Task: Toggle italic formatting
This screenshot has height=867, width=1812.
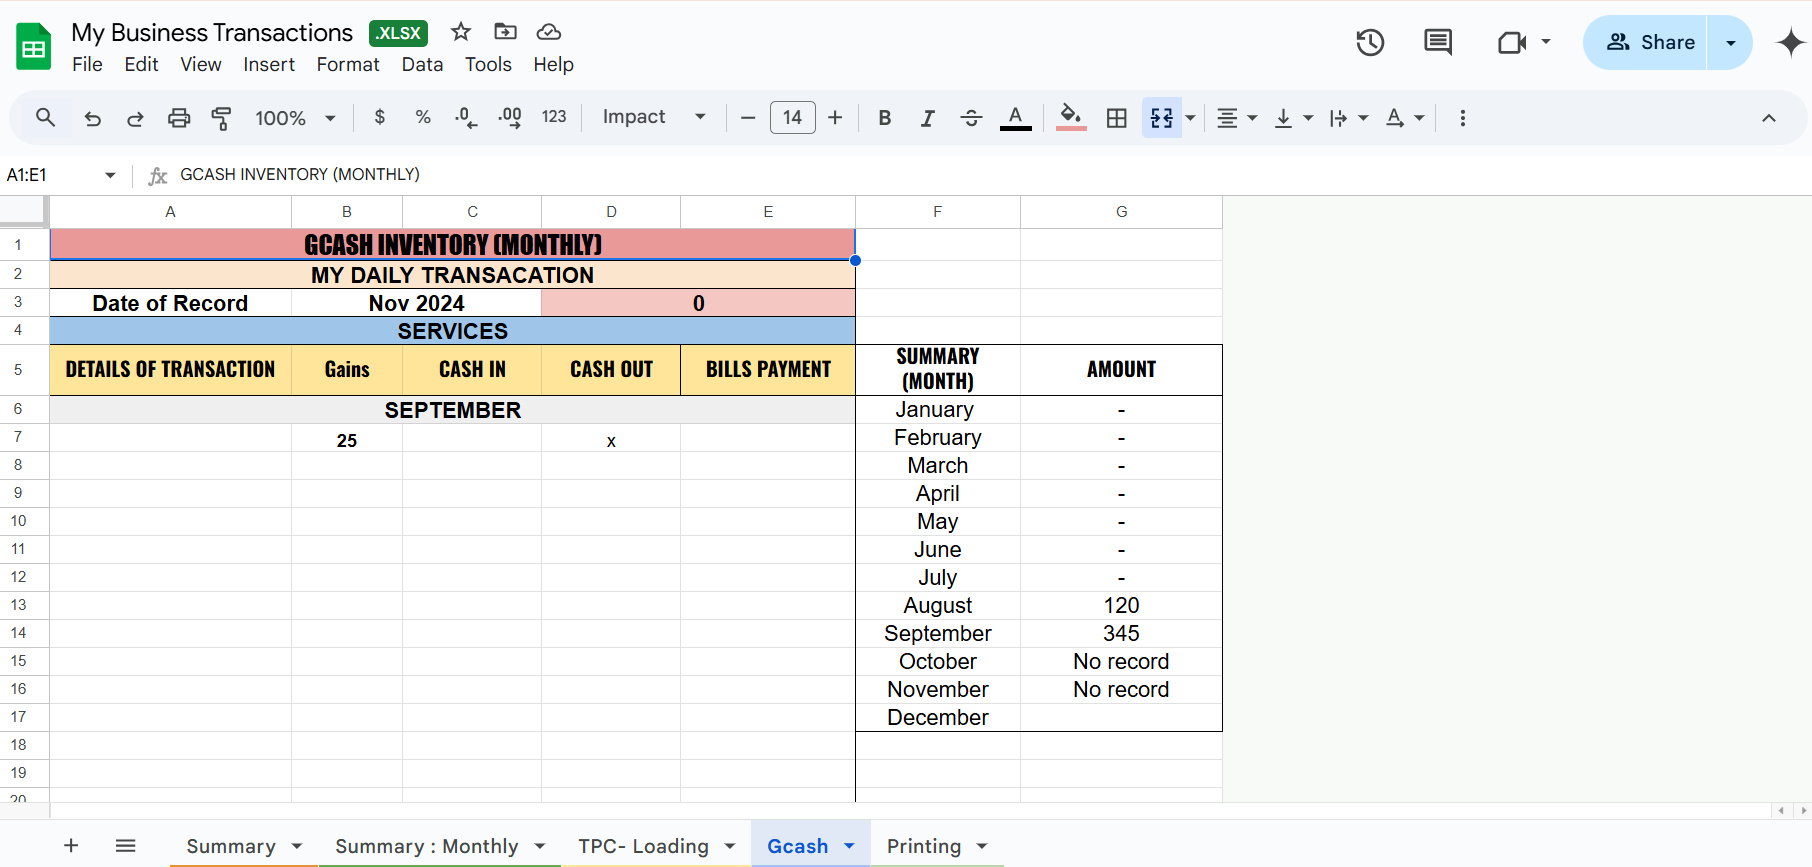Action: point(927,118)
